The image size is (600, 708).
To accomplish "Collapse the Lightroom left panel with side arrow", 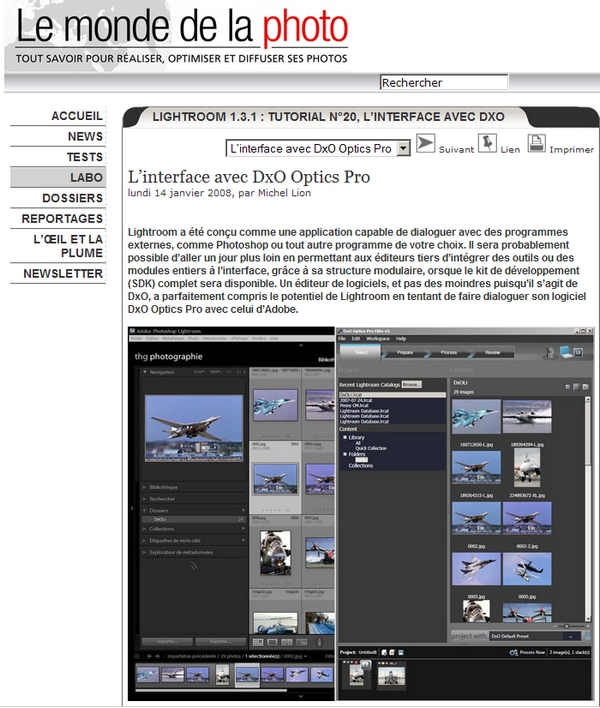I will tap(132, 508).
